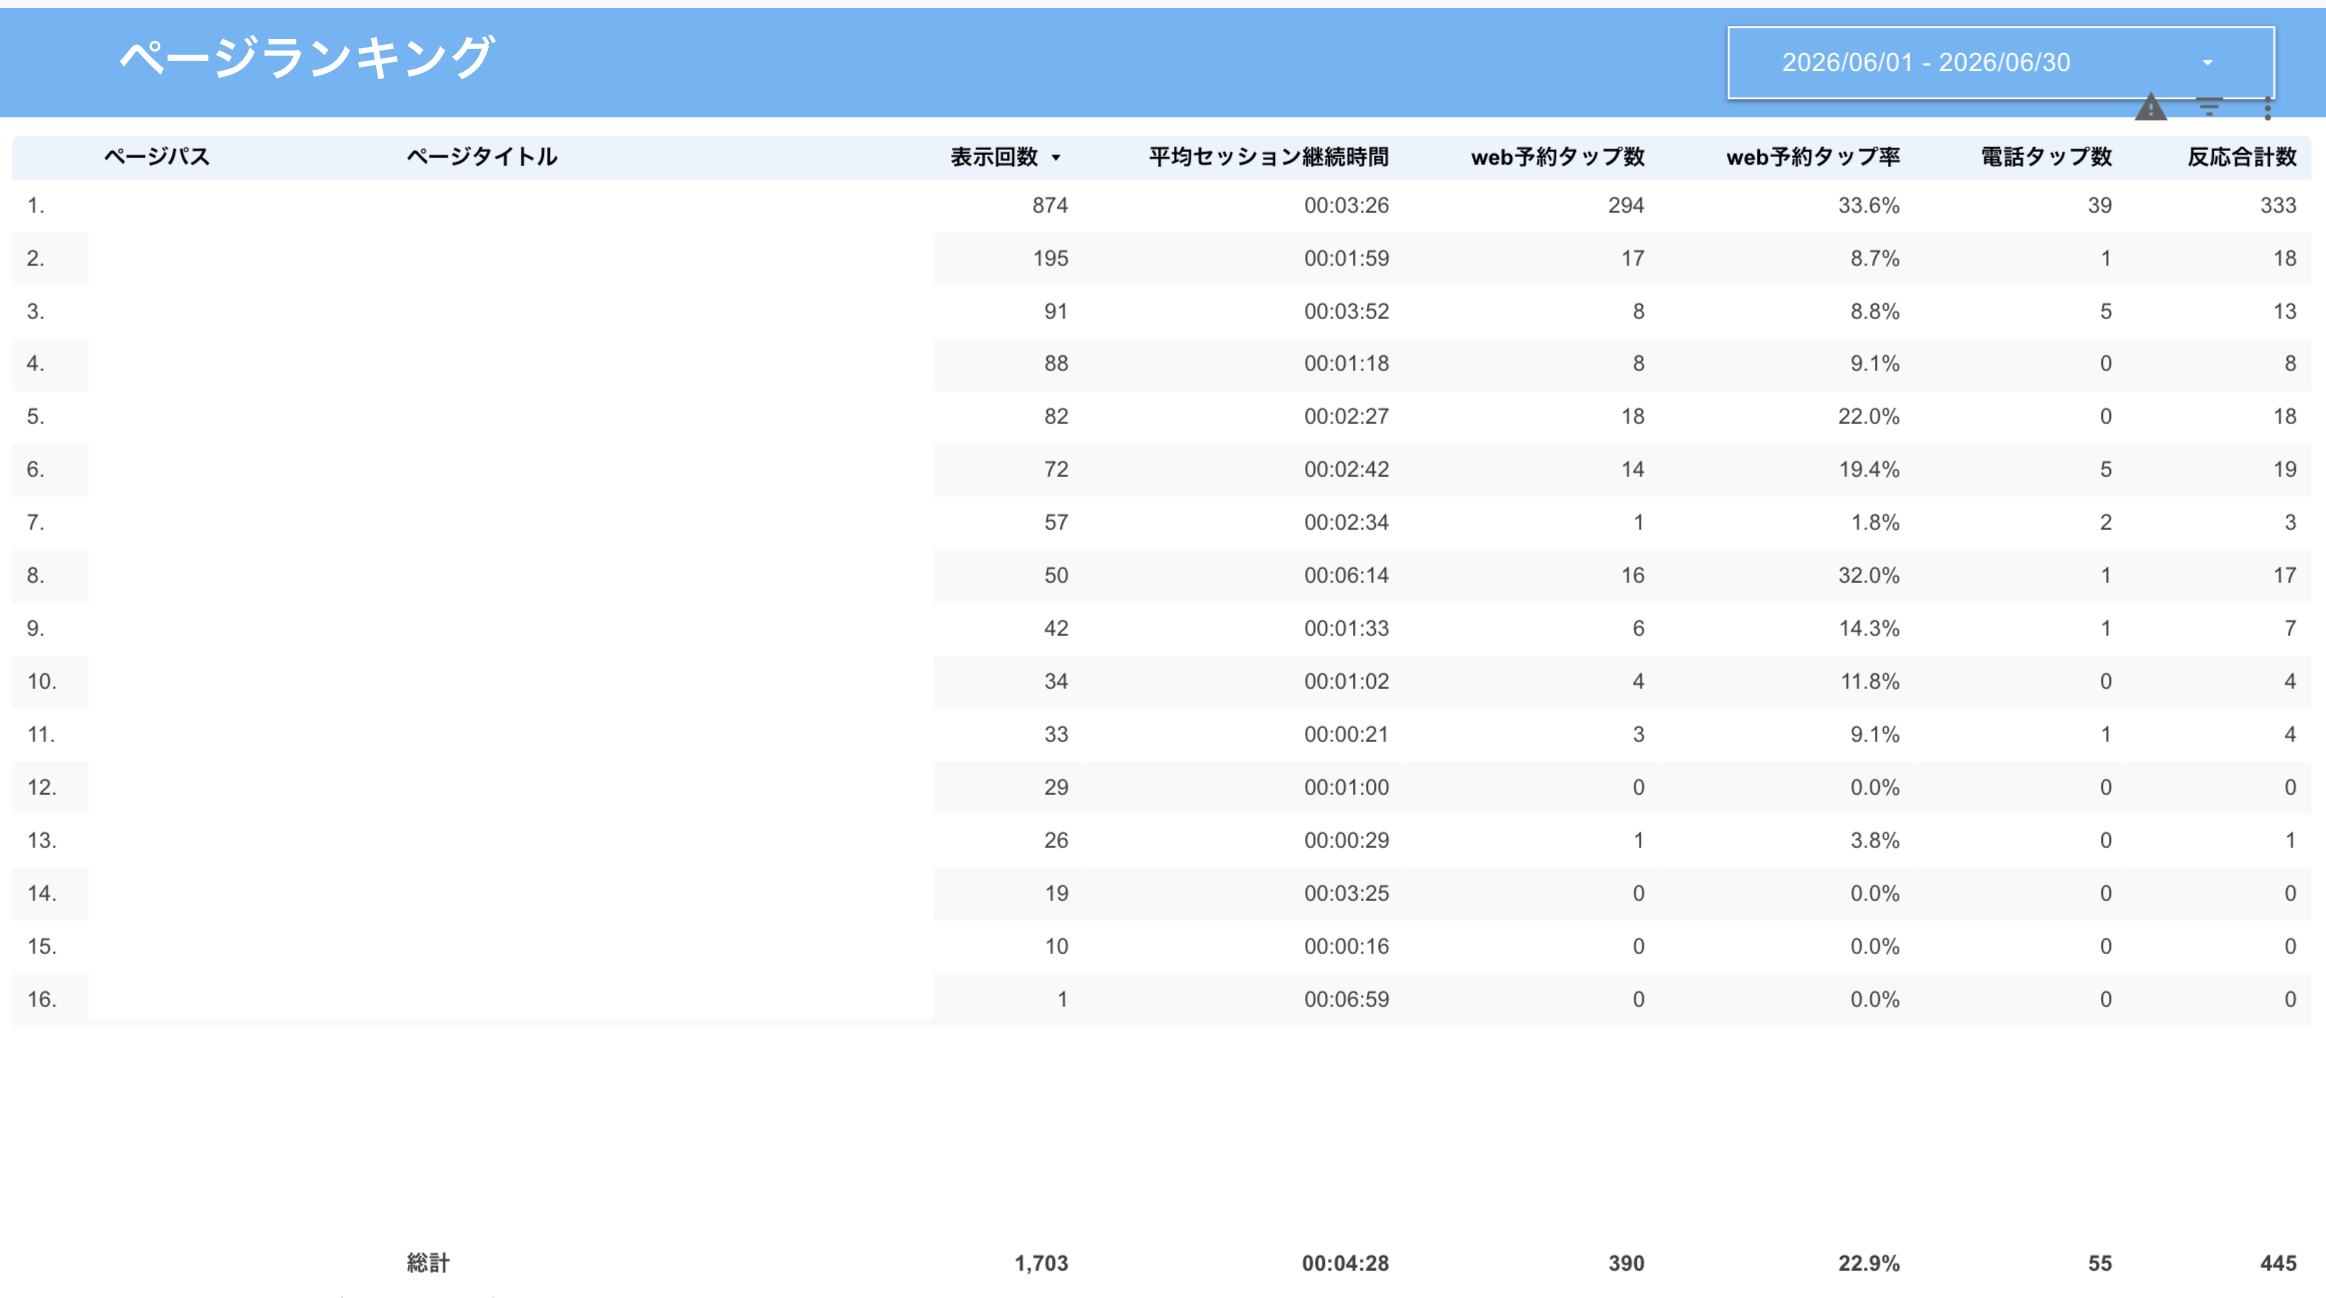Sort by 電話タップ数 column header

(x=2046, y=157)
